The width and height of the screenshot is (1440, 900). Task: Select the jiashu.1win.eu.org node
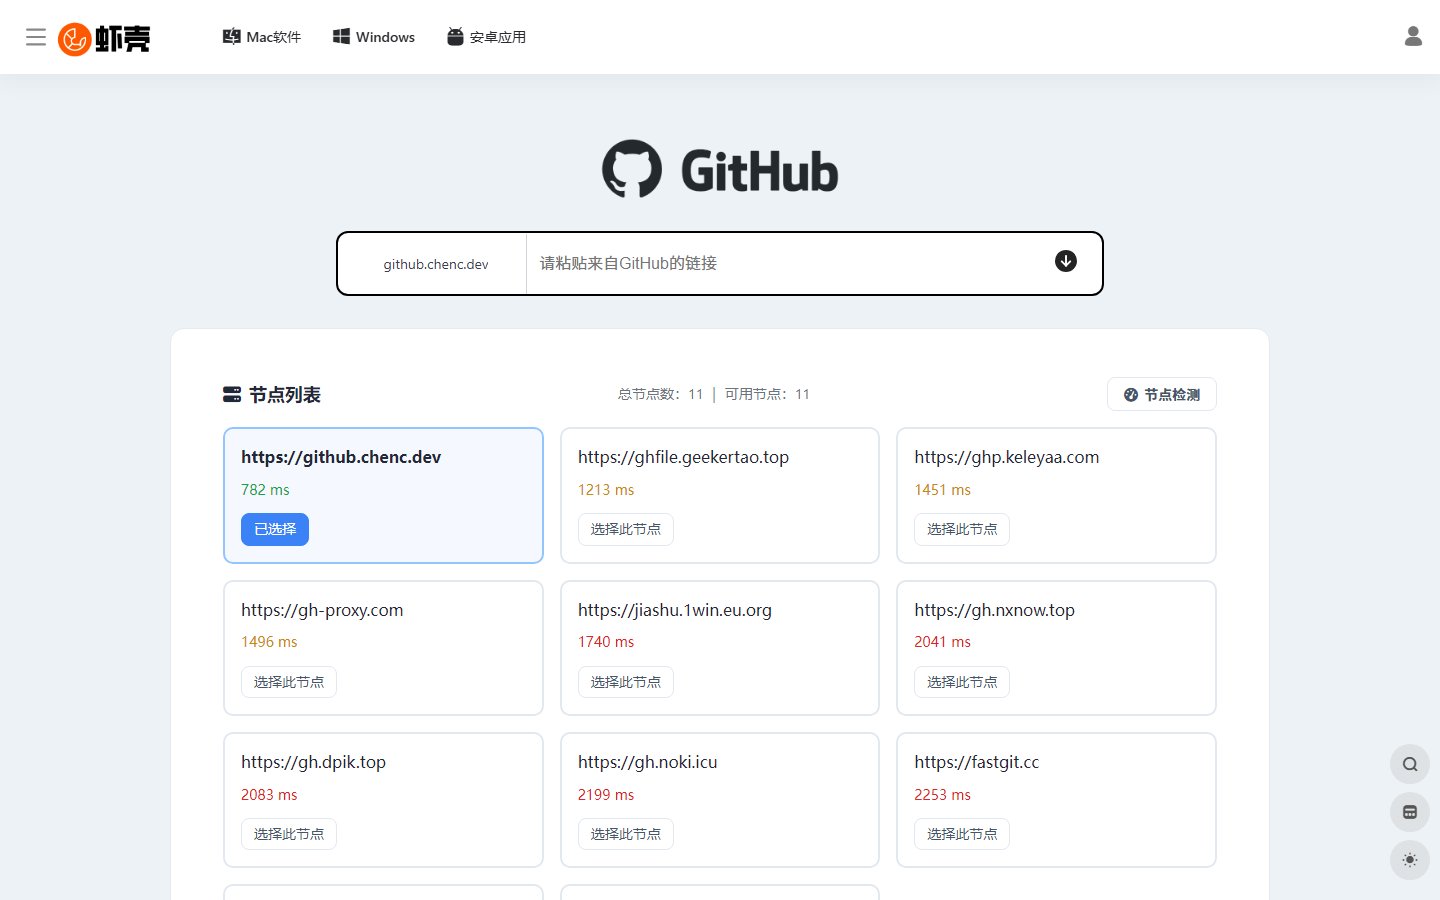626,682
